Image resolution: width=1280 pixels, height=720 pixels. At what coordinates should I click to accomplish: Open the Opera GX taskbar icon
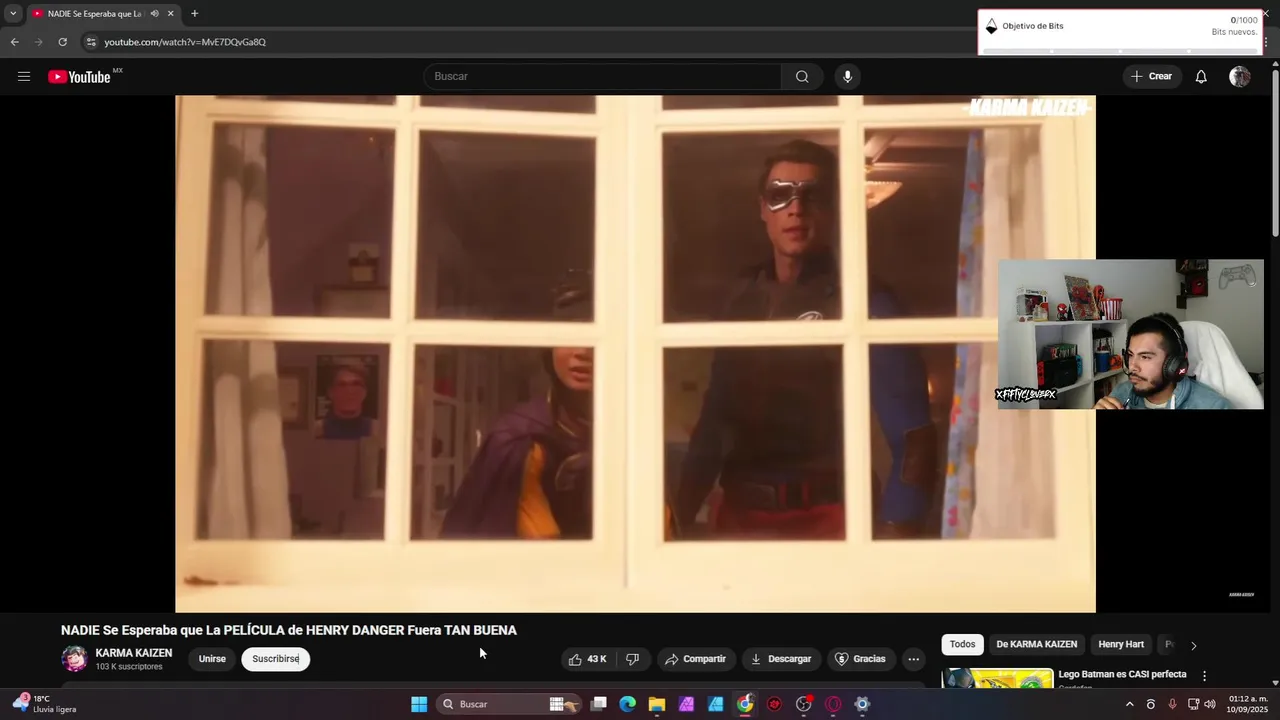click(x=833, y=704)
